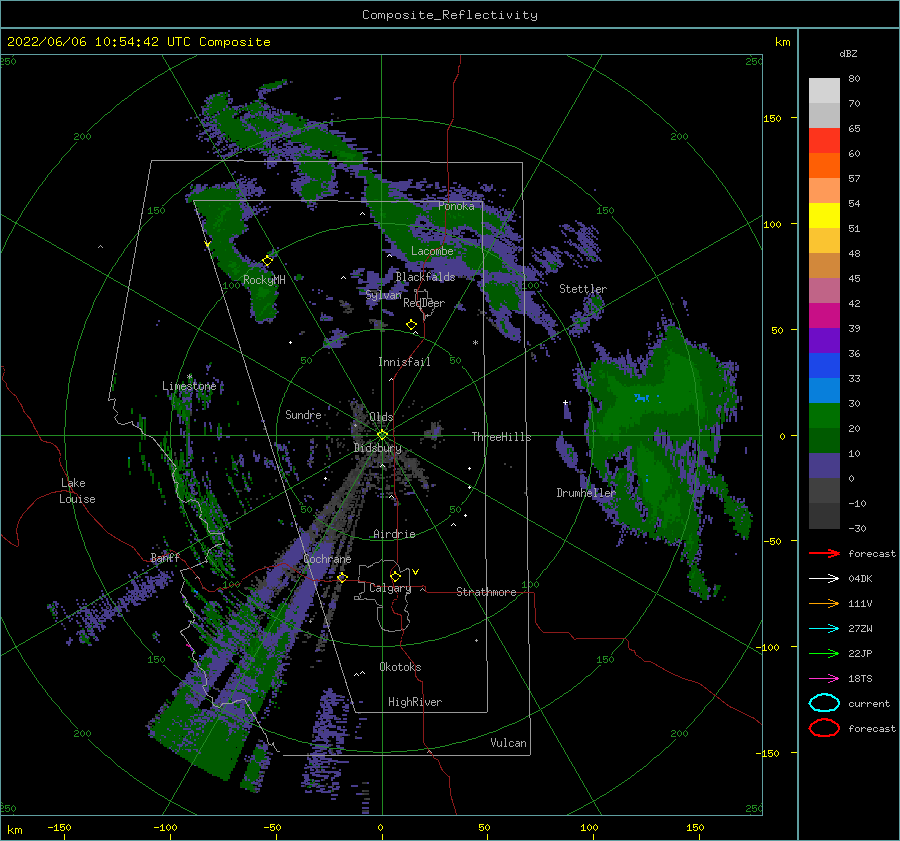Click the -150 tick on bottom axis
The width and height of the screenshot is (900, 841).
(x=59, y=827)
